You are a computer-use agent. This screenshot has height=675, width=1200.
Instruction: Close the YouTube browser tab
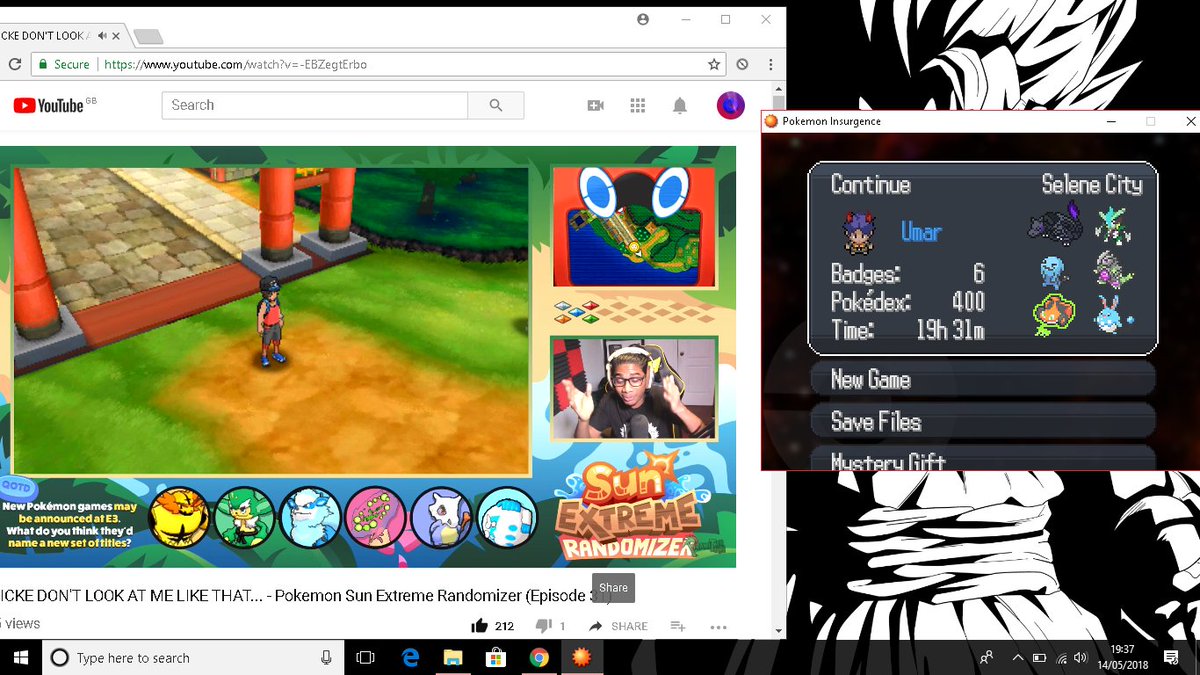(x=116, y=36)
